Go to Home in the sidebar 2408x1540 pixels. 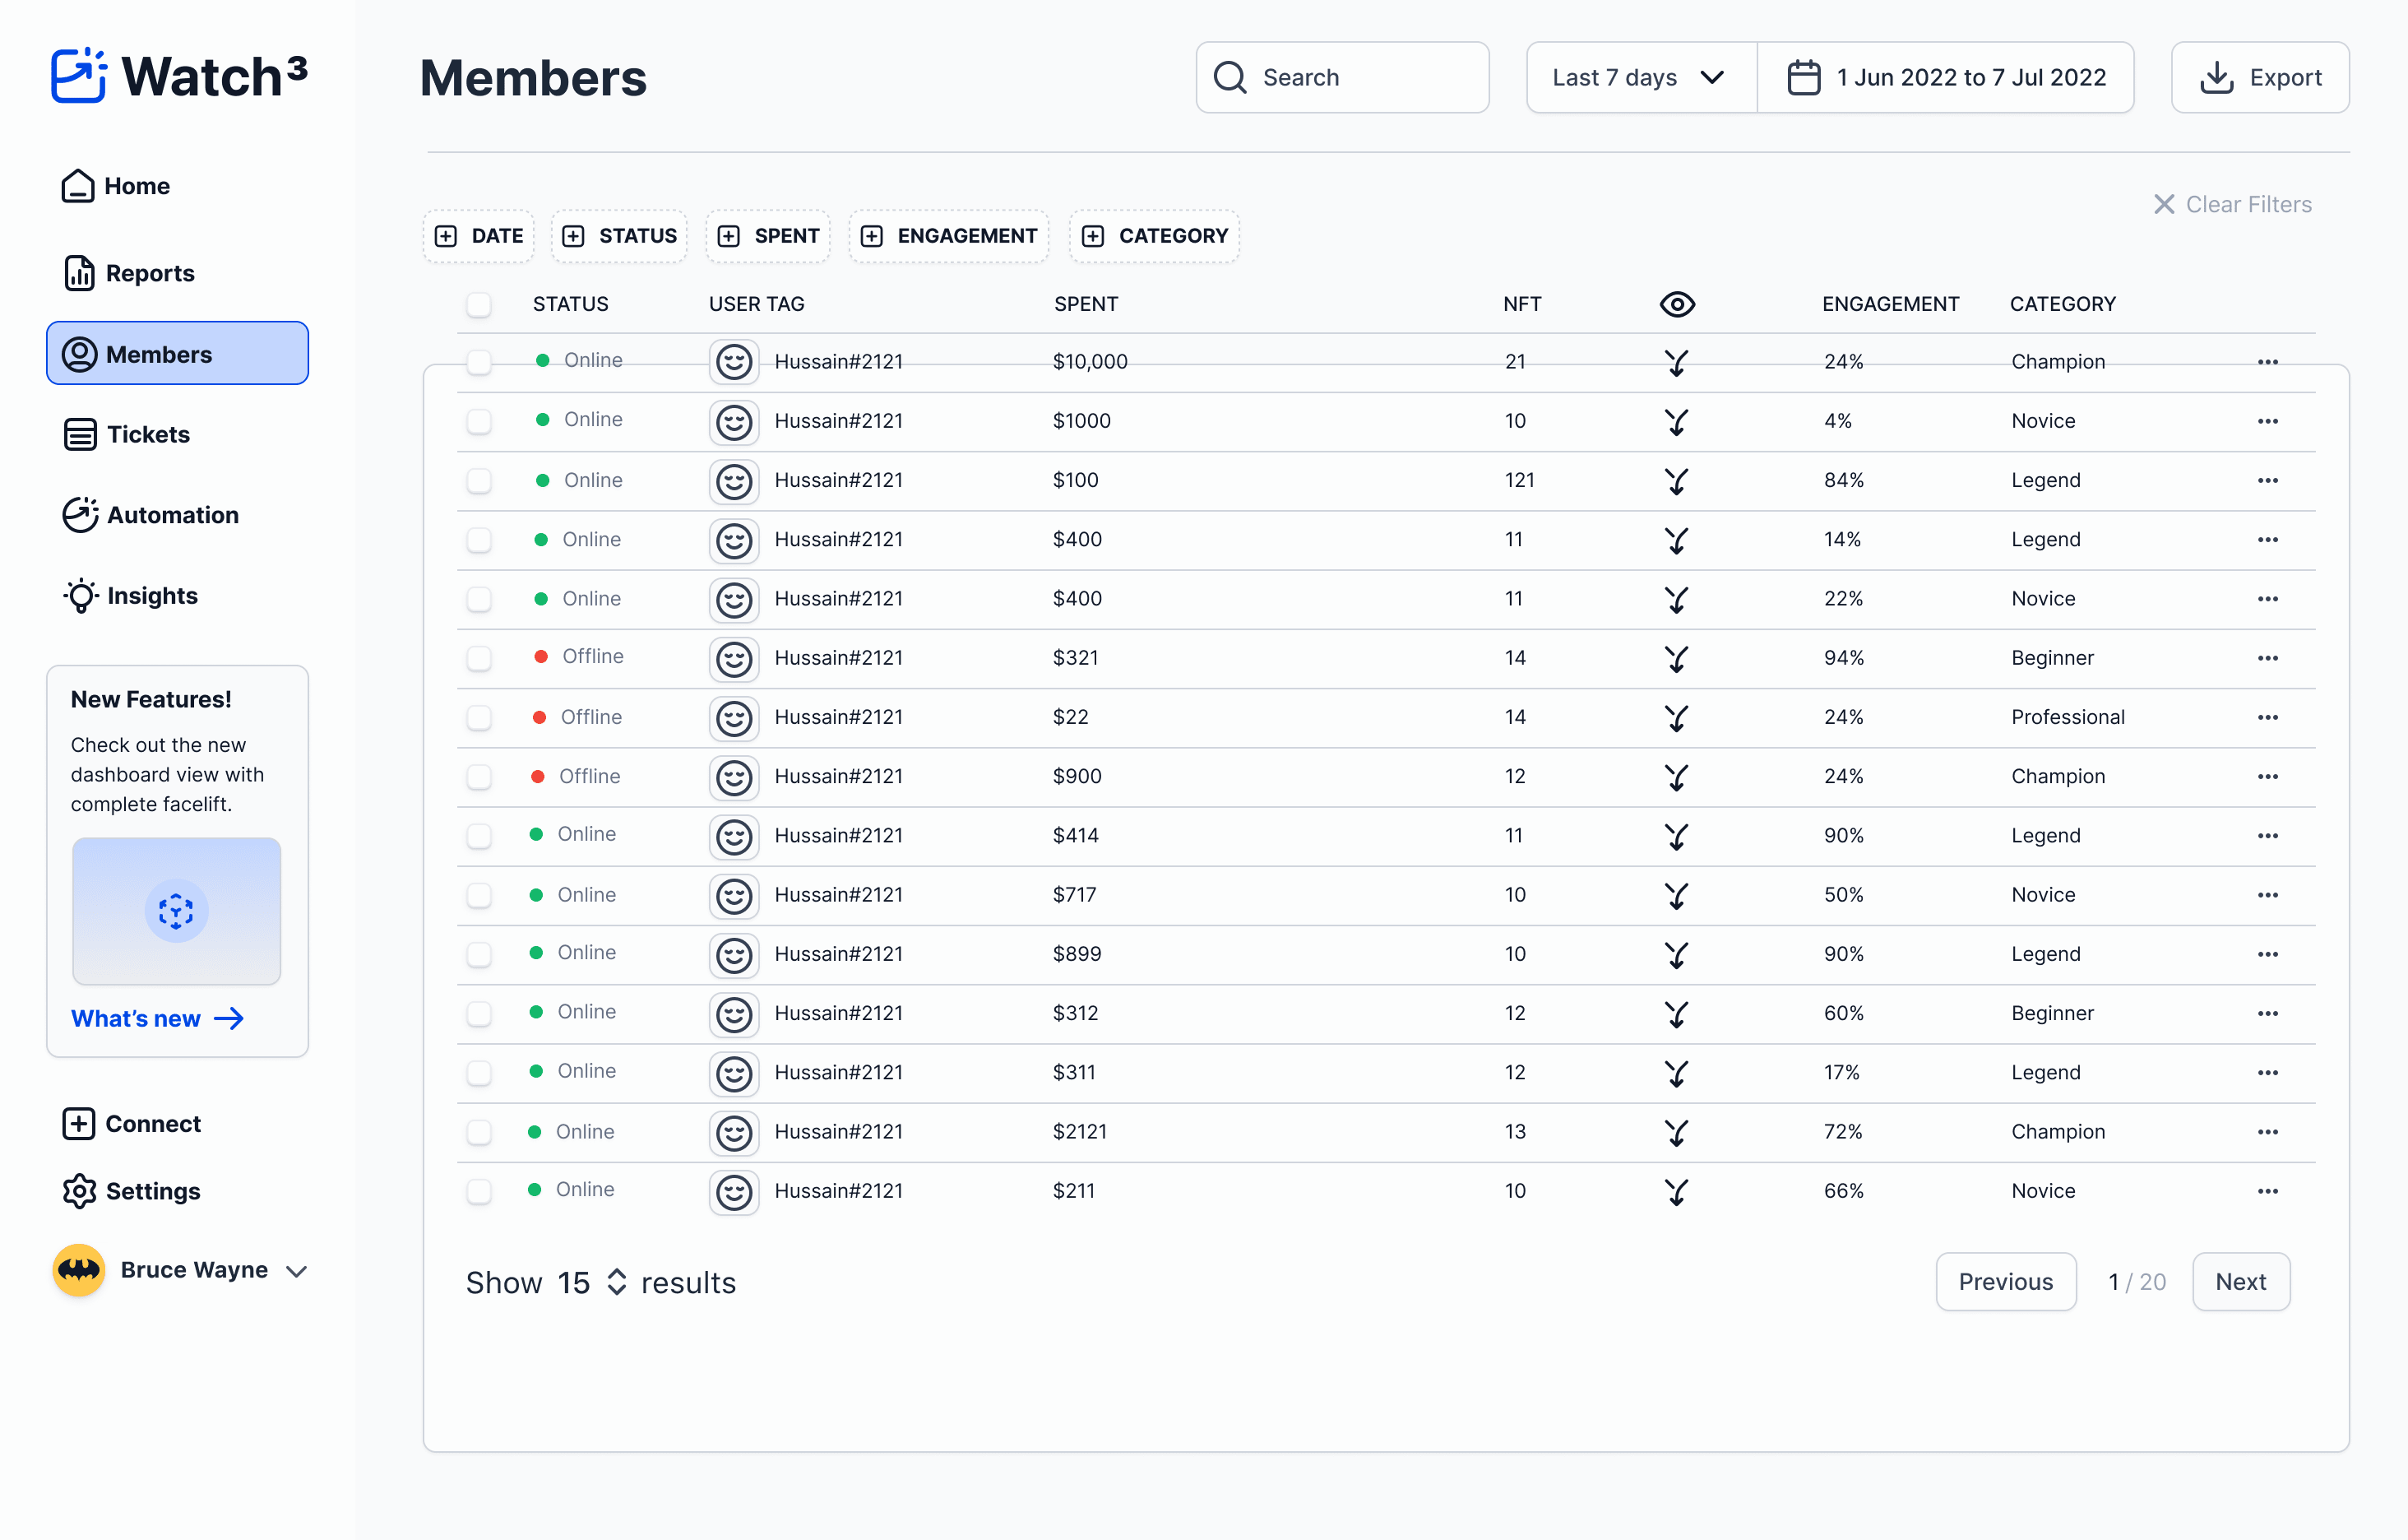[x=116, y=186]
